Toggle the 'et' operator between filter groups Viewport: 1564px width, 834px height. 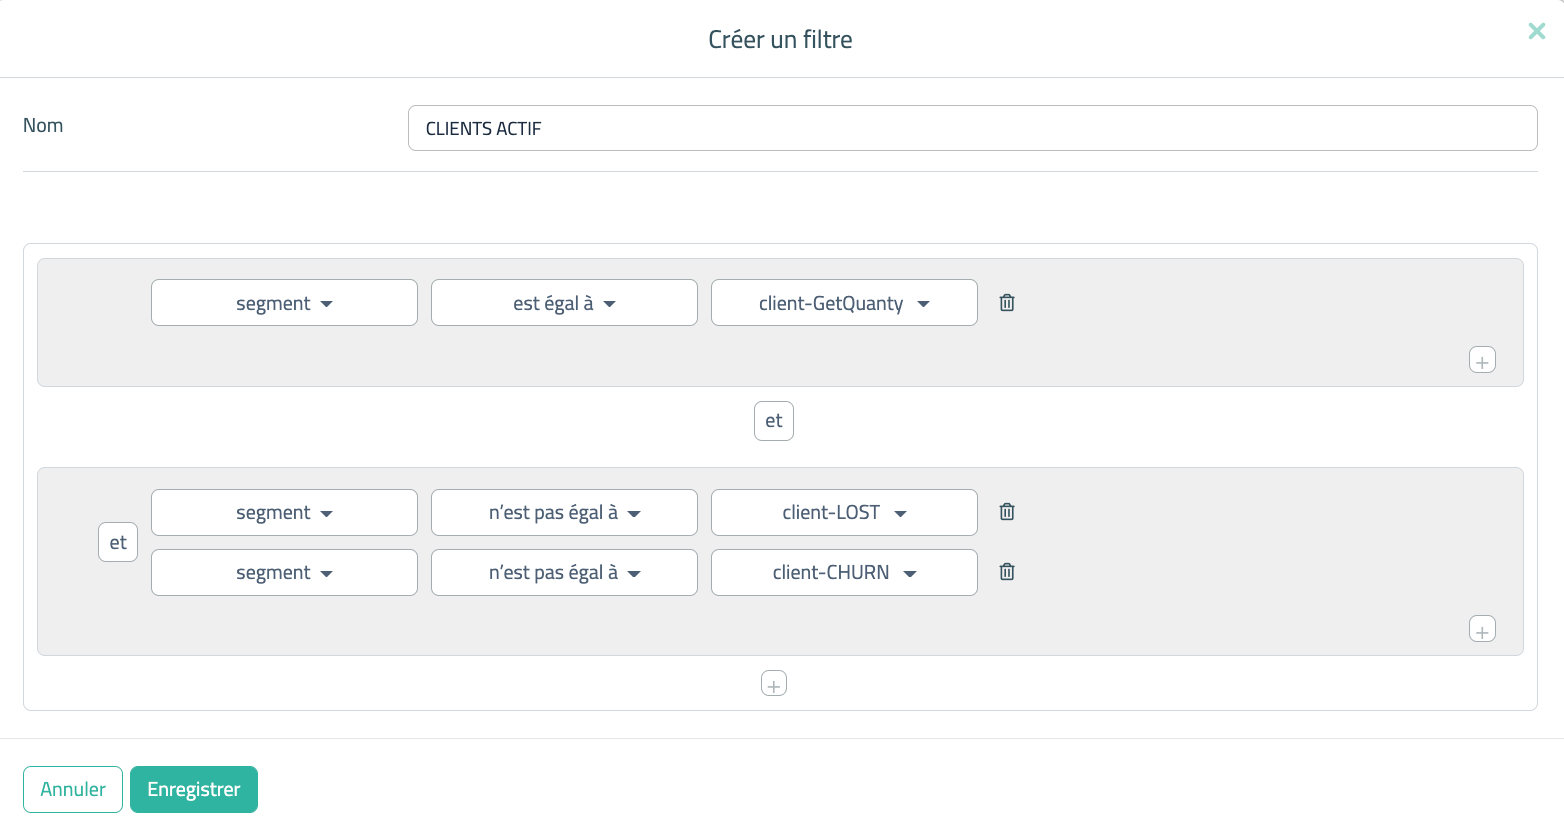tap(774, 421)
